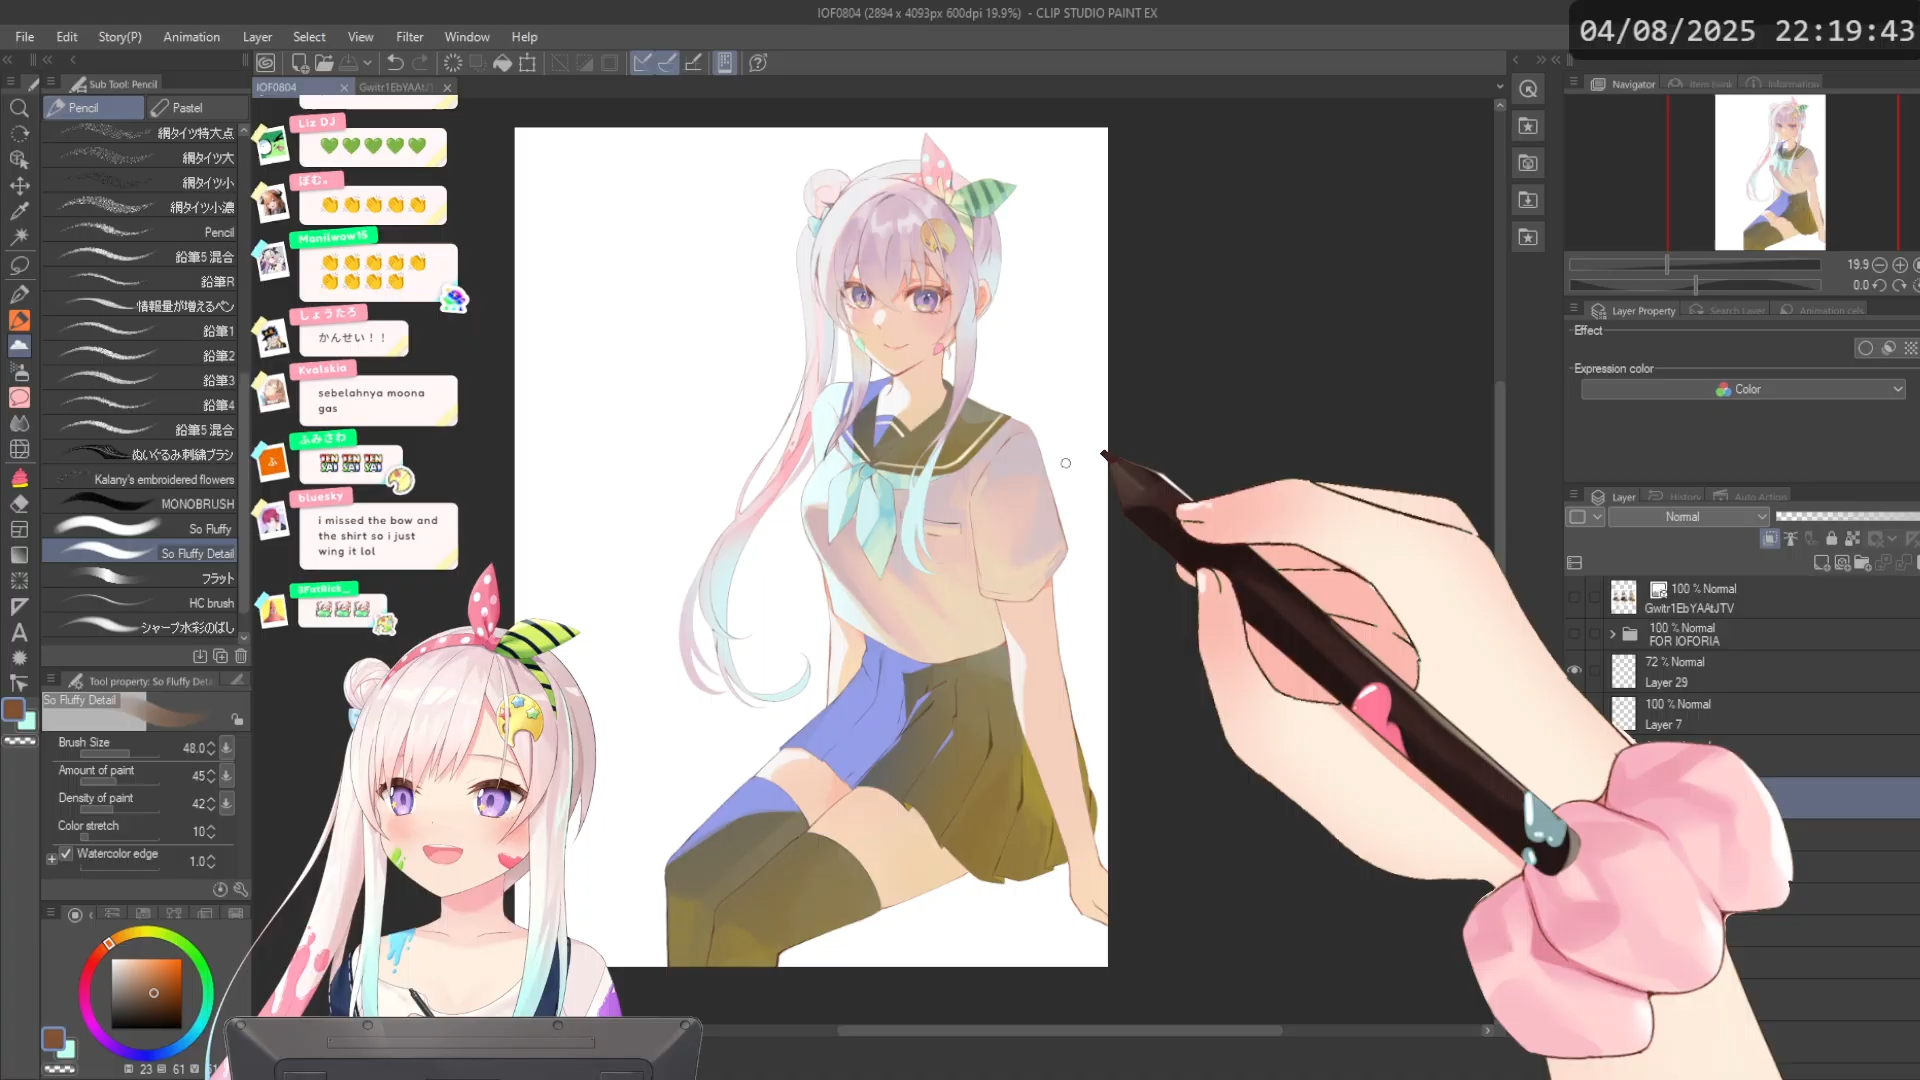1920x1080 pixels.
Task: Select the So Fluffy brush
Action: pos(140,529)
